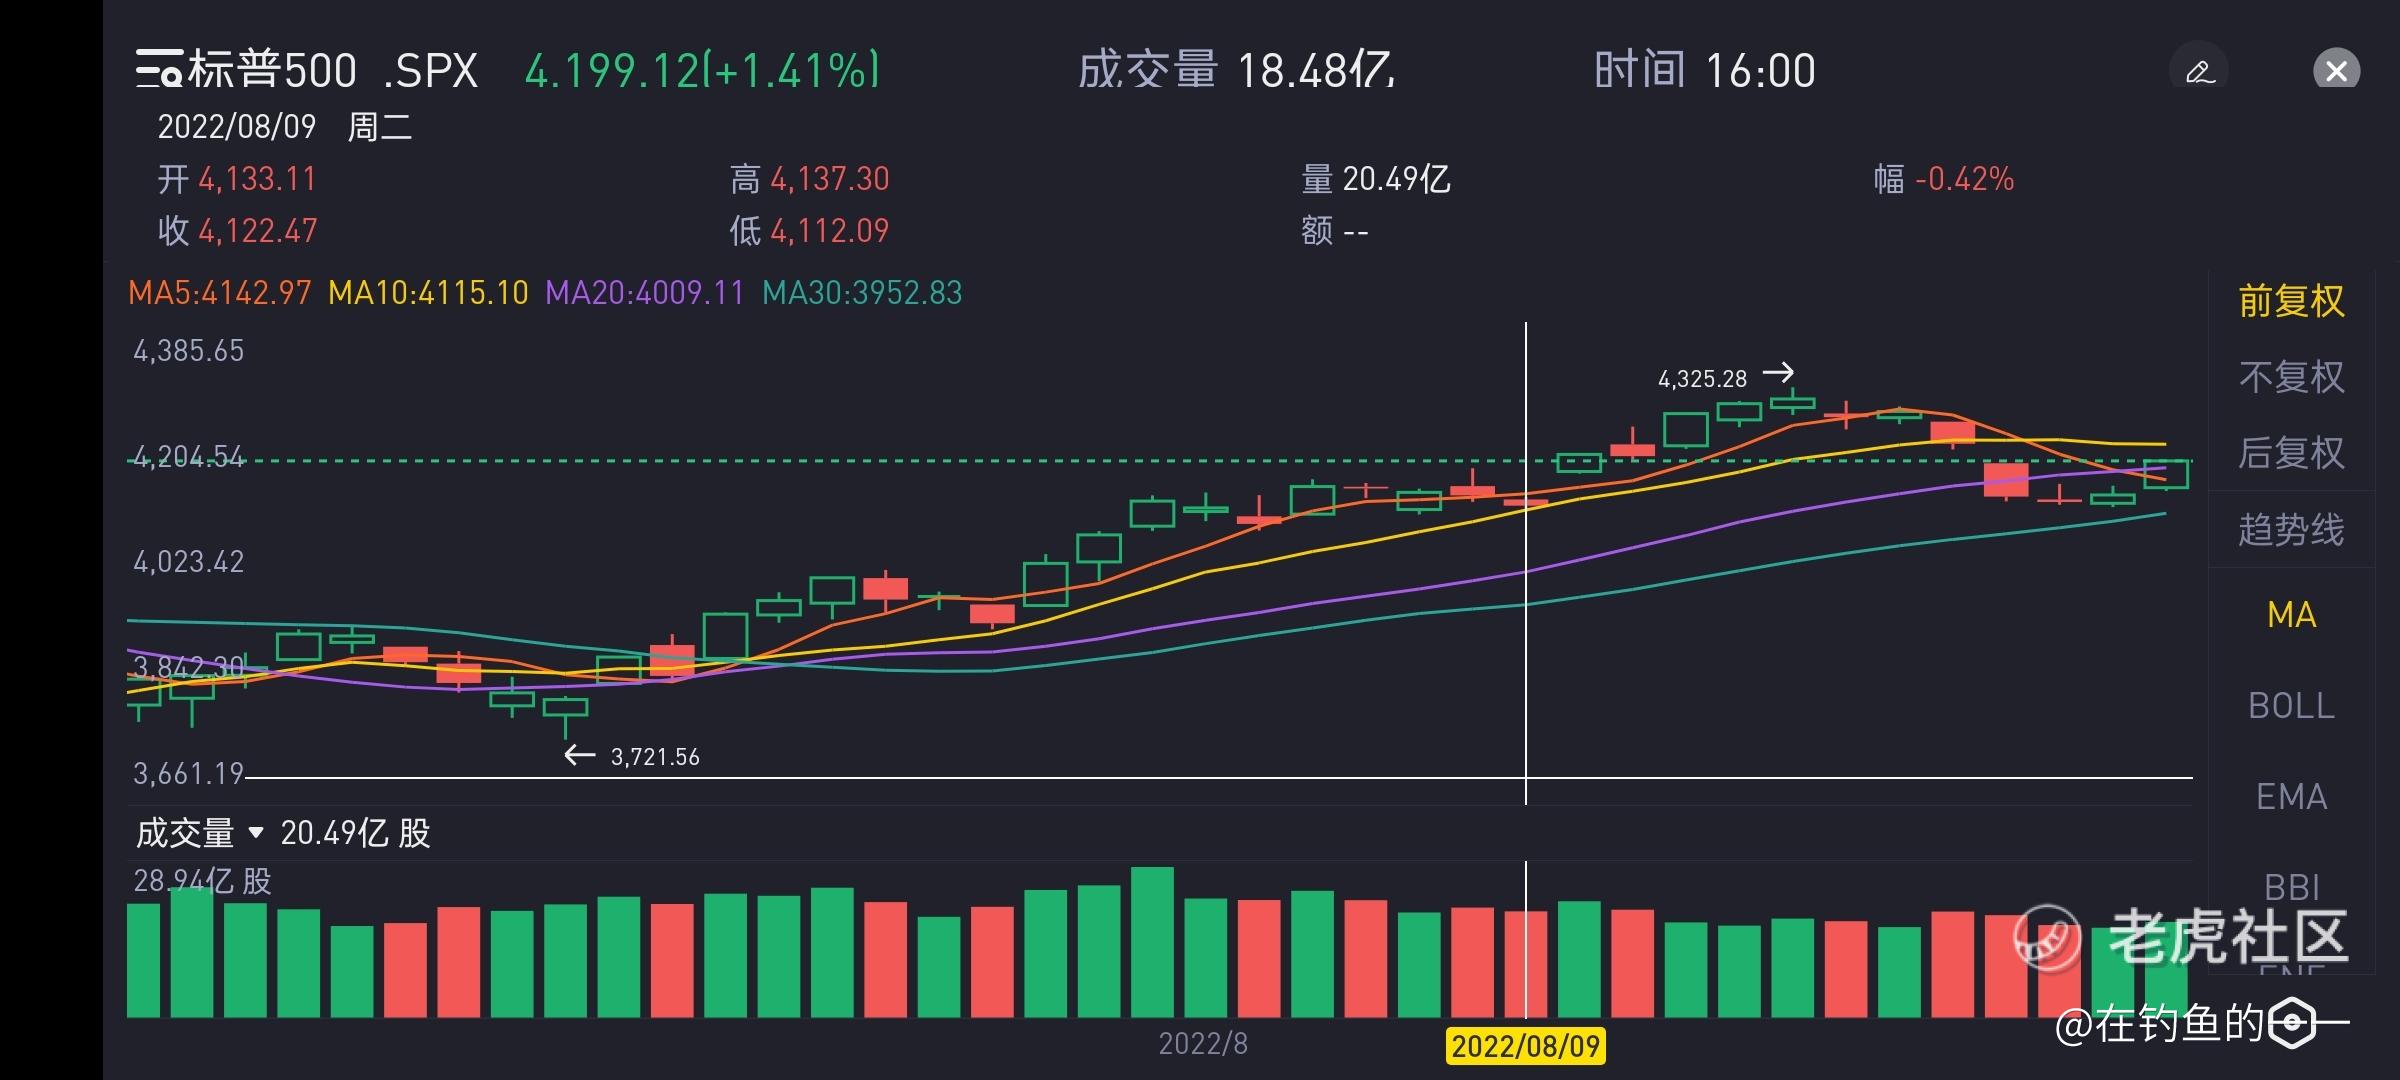Tap the MA5:4142.97 legend value
The width and height of the screenshot is (2400, 1080).
tap(220, 293)
